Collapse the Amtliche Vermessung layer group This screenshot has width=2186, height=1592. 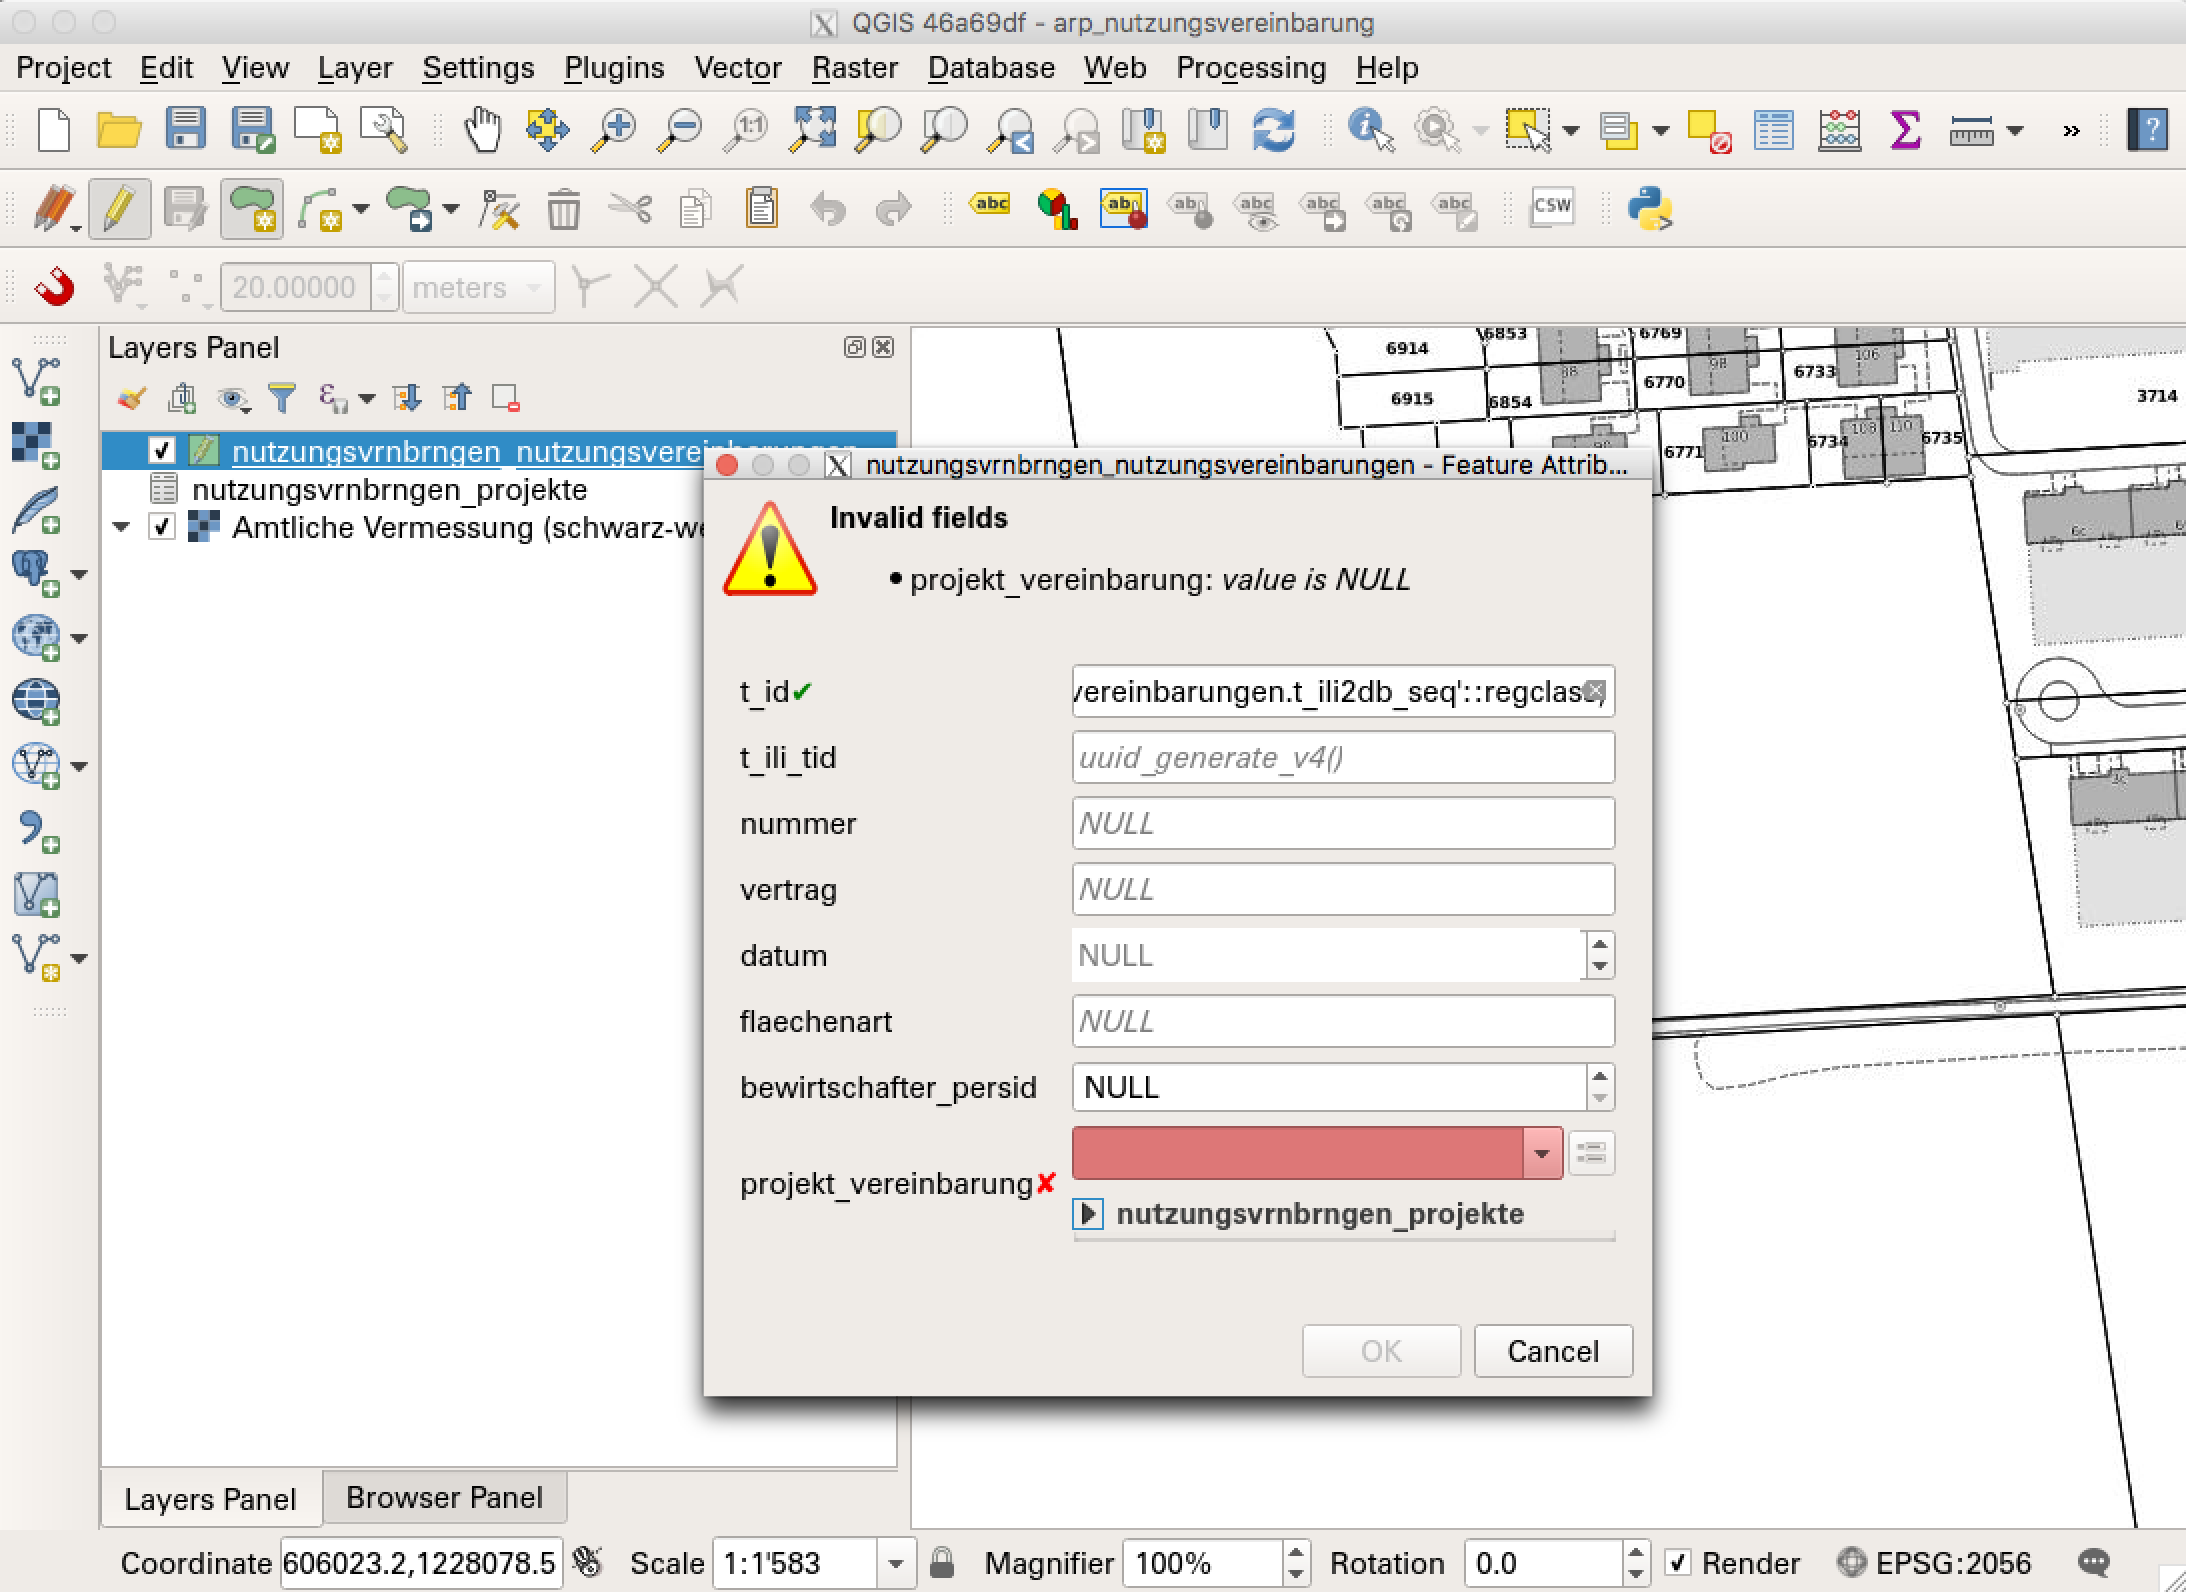point(121,527)
